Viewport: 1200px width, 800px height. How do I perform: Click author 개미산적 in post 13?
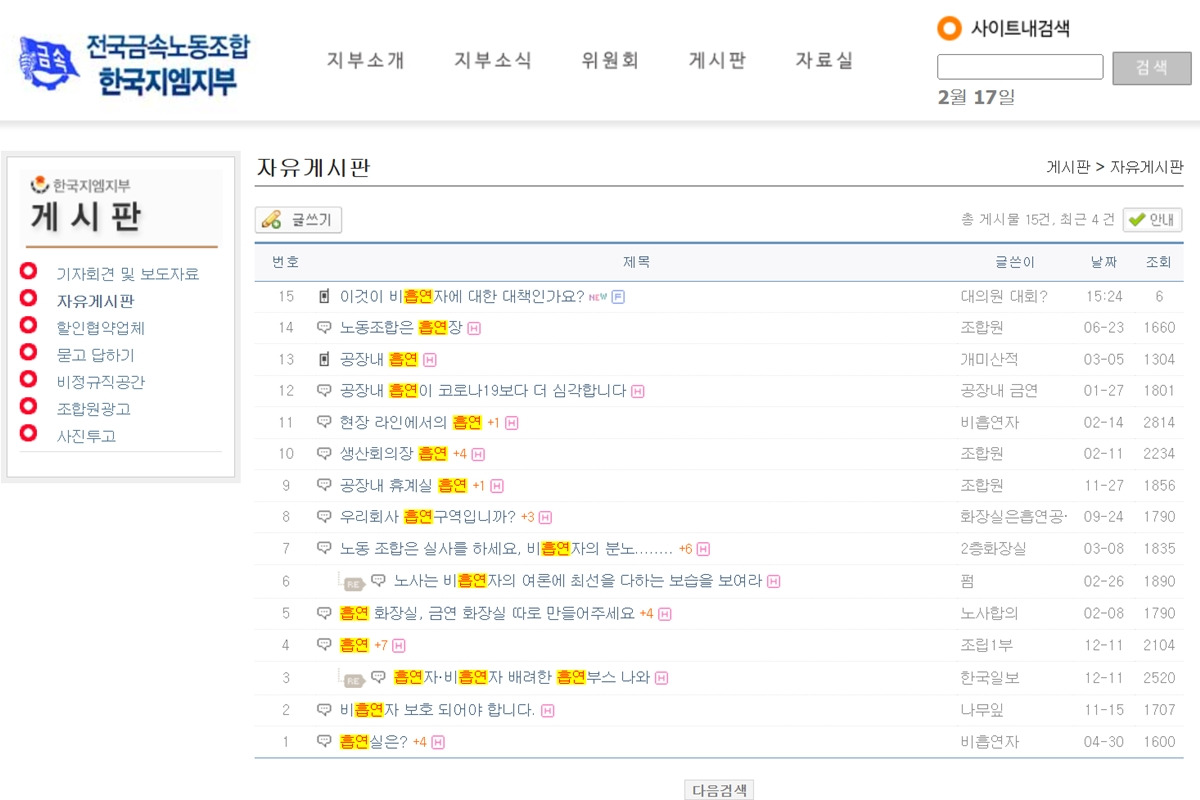point(990,359)
